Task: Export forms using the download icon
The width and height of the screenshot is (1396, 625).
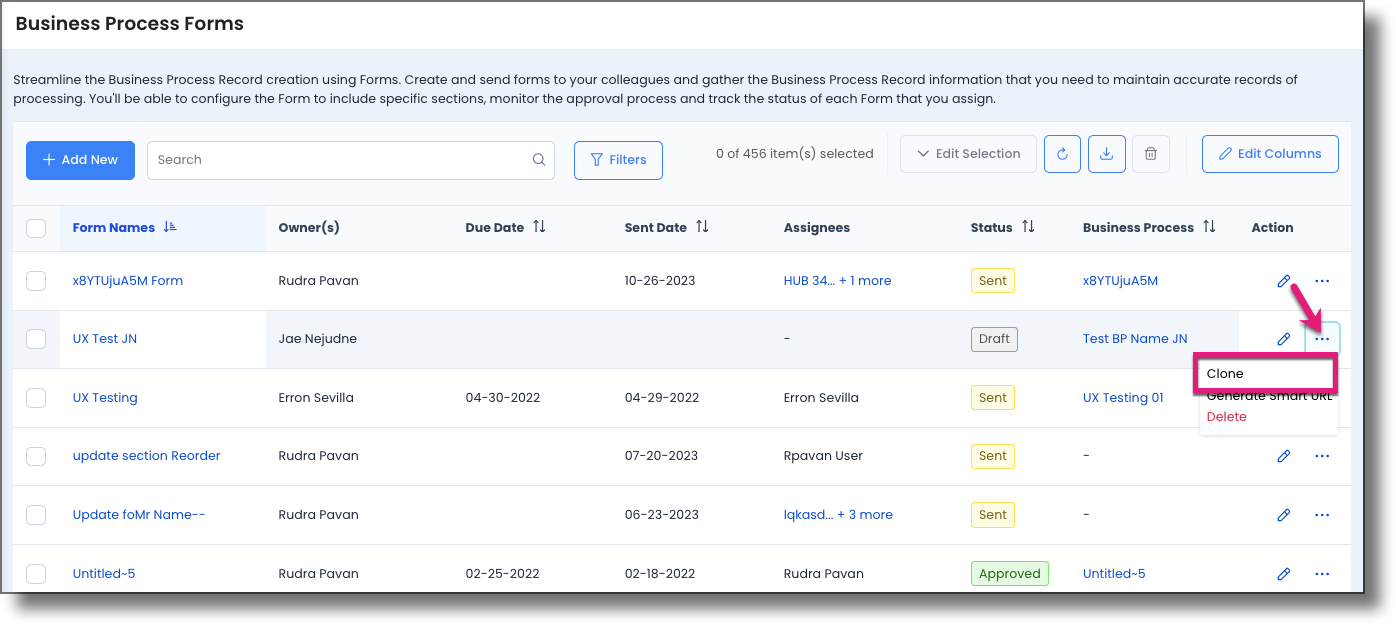Action: [1106, 154]
